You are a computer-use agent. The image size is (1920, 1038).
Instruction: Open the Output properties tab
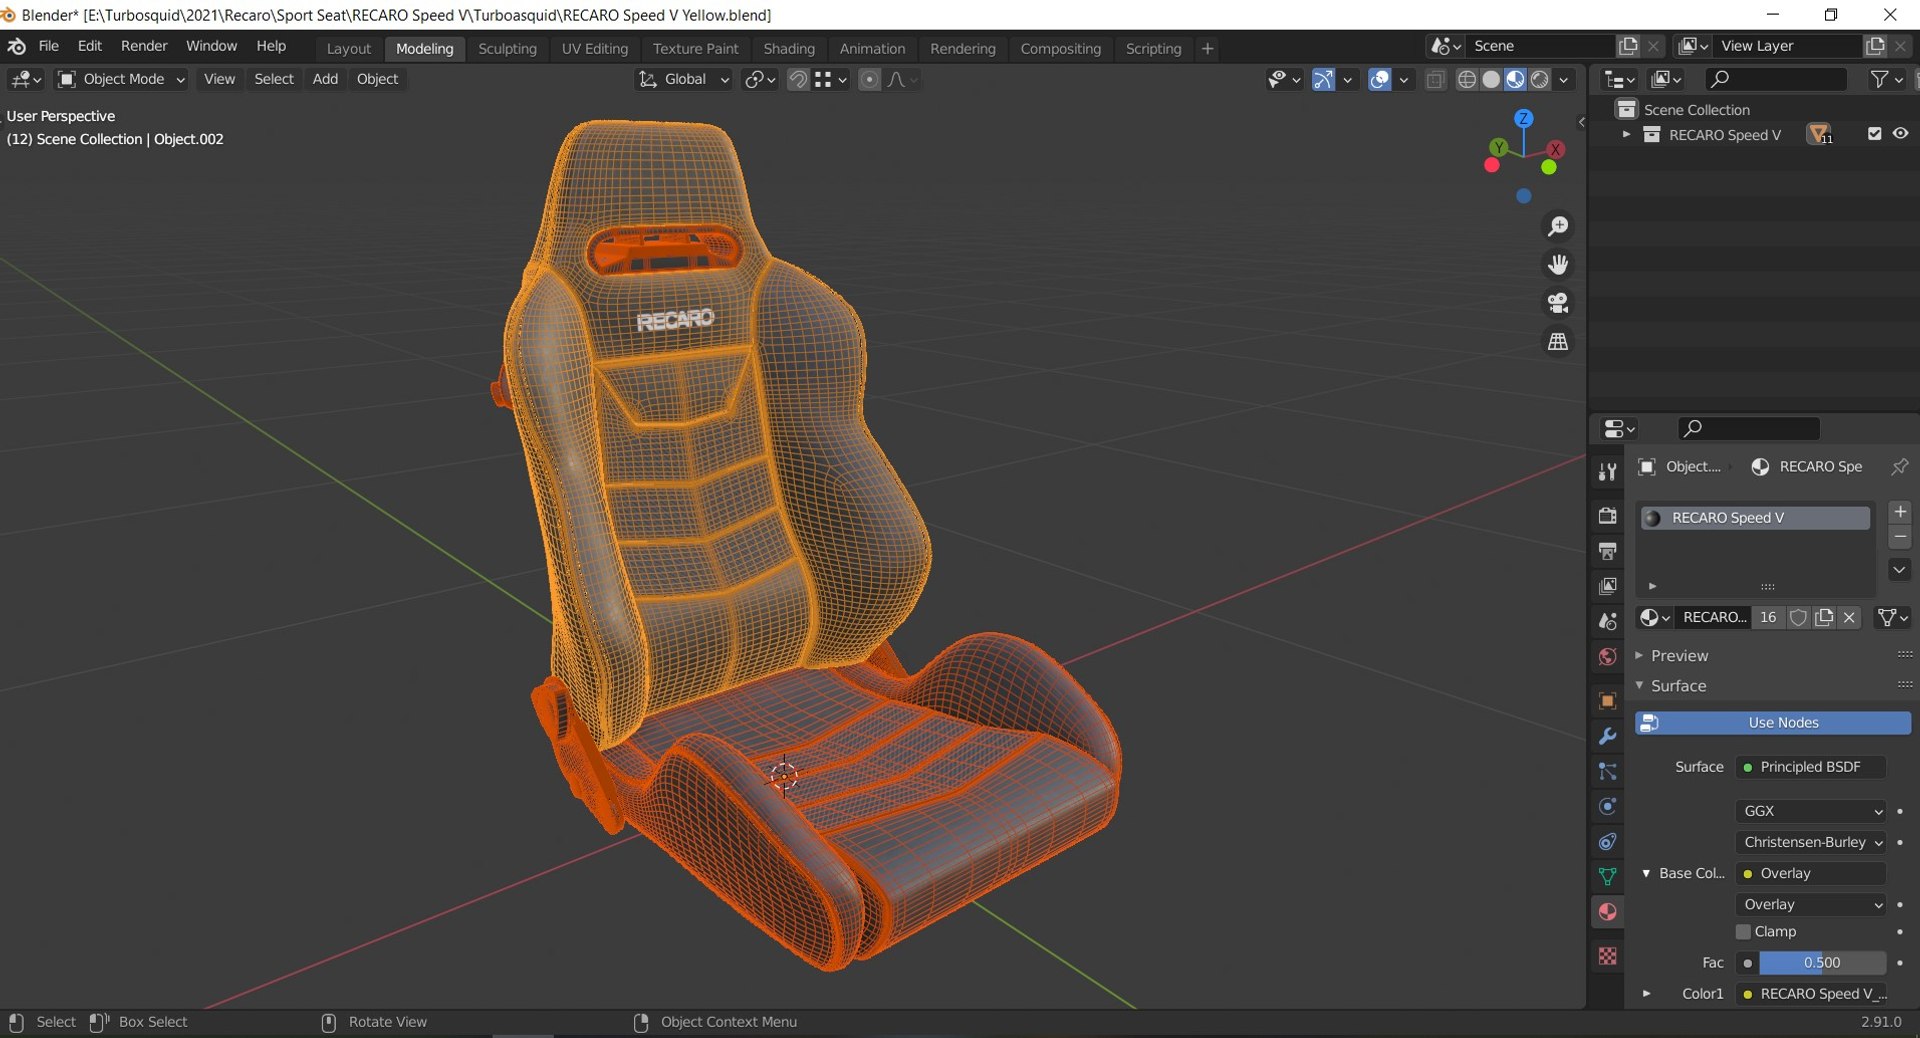tap(1607, 551)
